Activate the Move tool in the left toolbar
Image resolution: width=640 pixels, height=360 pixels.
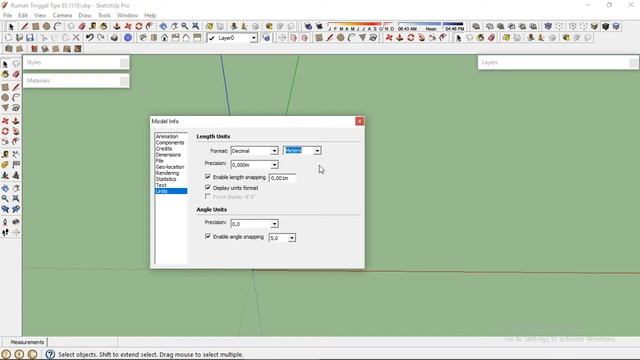(x=5, y=121)
